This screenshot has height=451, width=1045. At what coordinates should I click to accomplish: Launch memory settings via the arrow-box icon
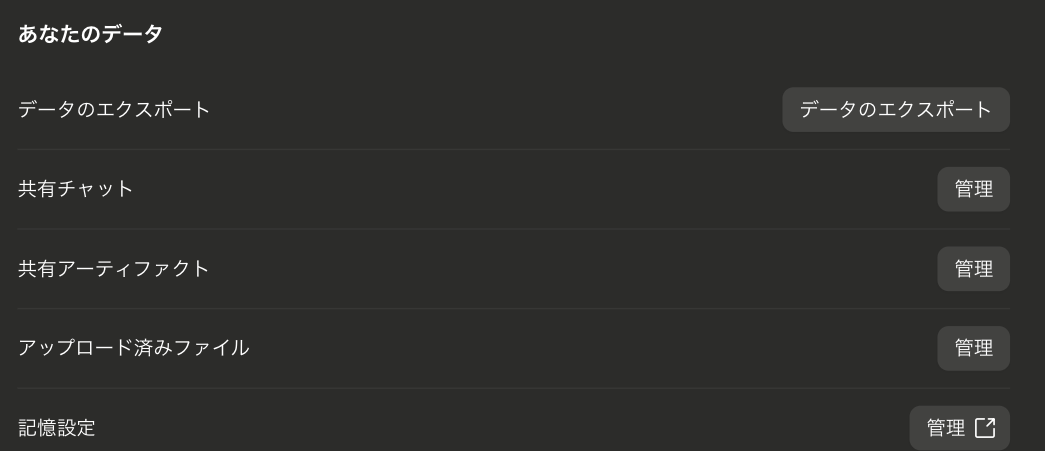(x=985, y=428)
